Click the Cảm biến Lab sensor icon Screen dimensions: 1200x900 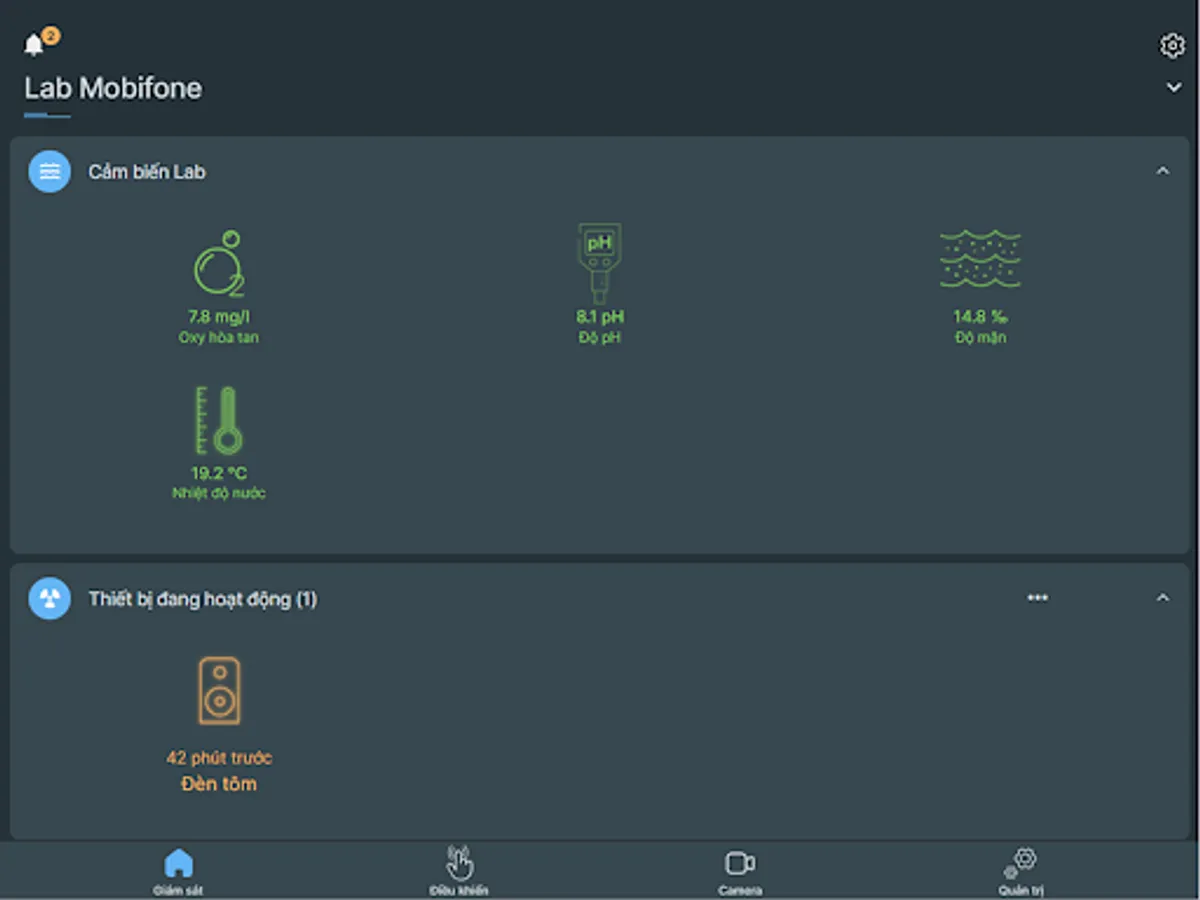[49, 172]
